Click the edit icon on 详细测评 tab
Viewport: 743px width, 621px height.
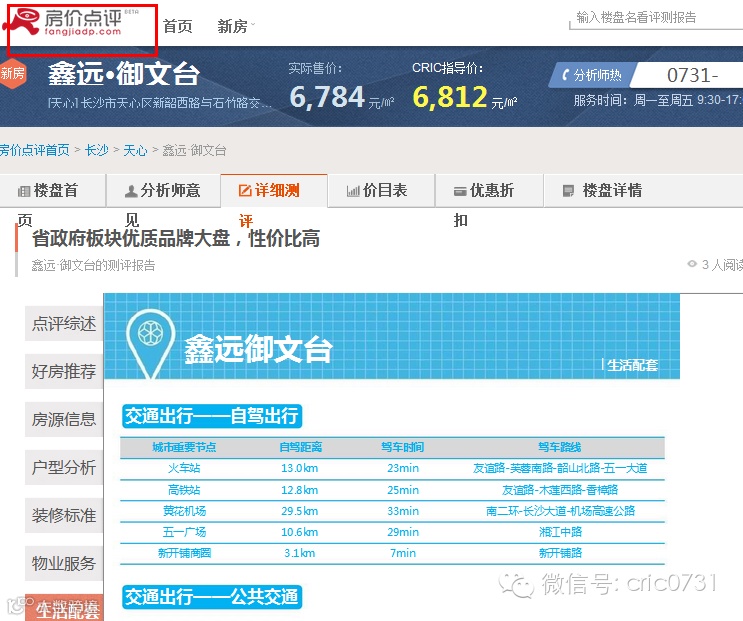click(x=245, y=190)
